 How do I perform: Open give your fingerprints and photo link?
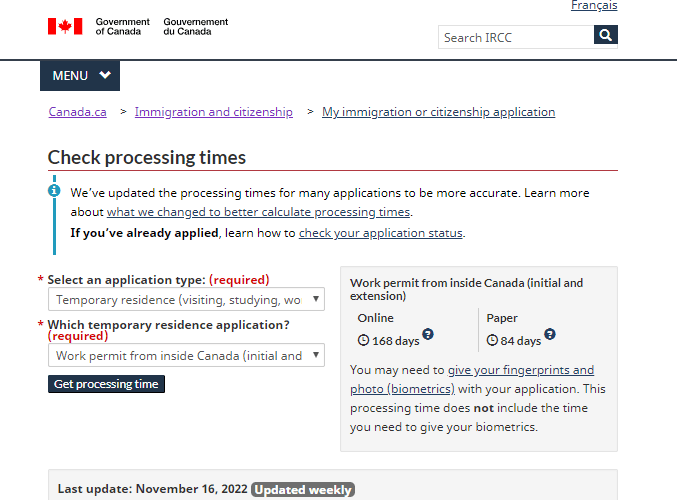(471, 379)
